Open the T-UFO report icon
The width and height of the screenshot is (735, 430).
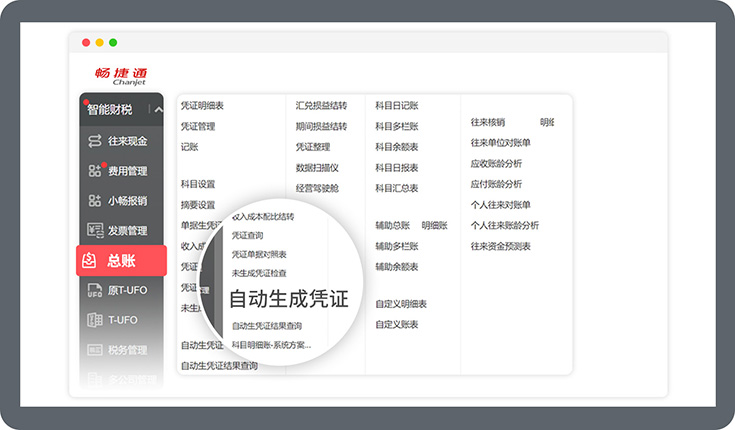click(x=95, y=320)
